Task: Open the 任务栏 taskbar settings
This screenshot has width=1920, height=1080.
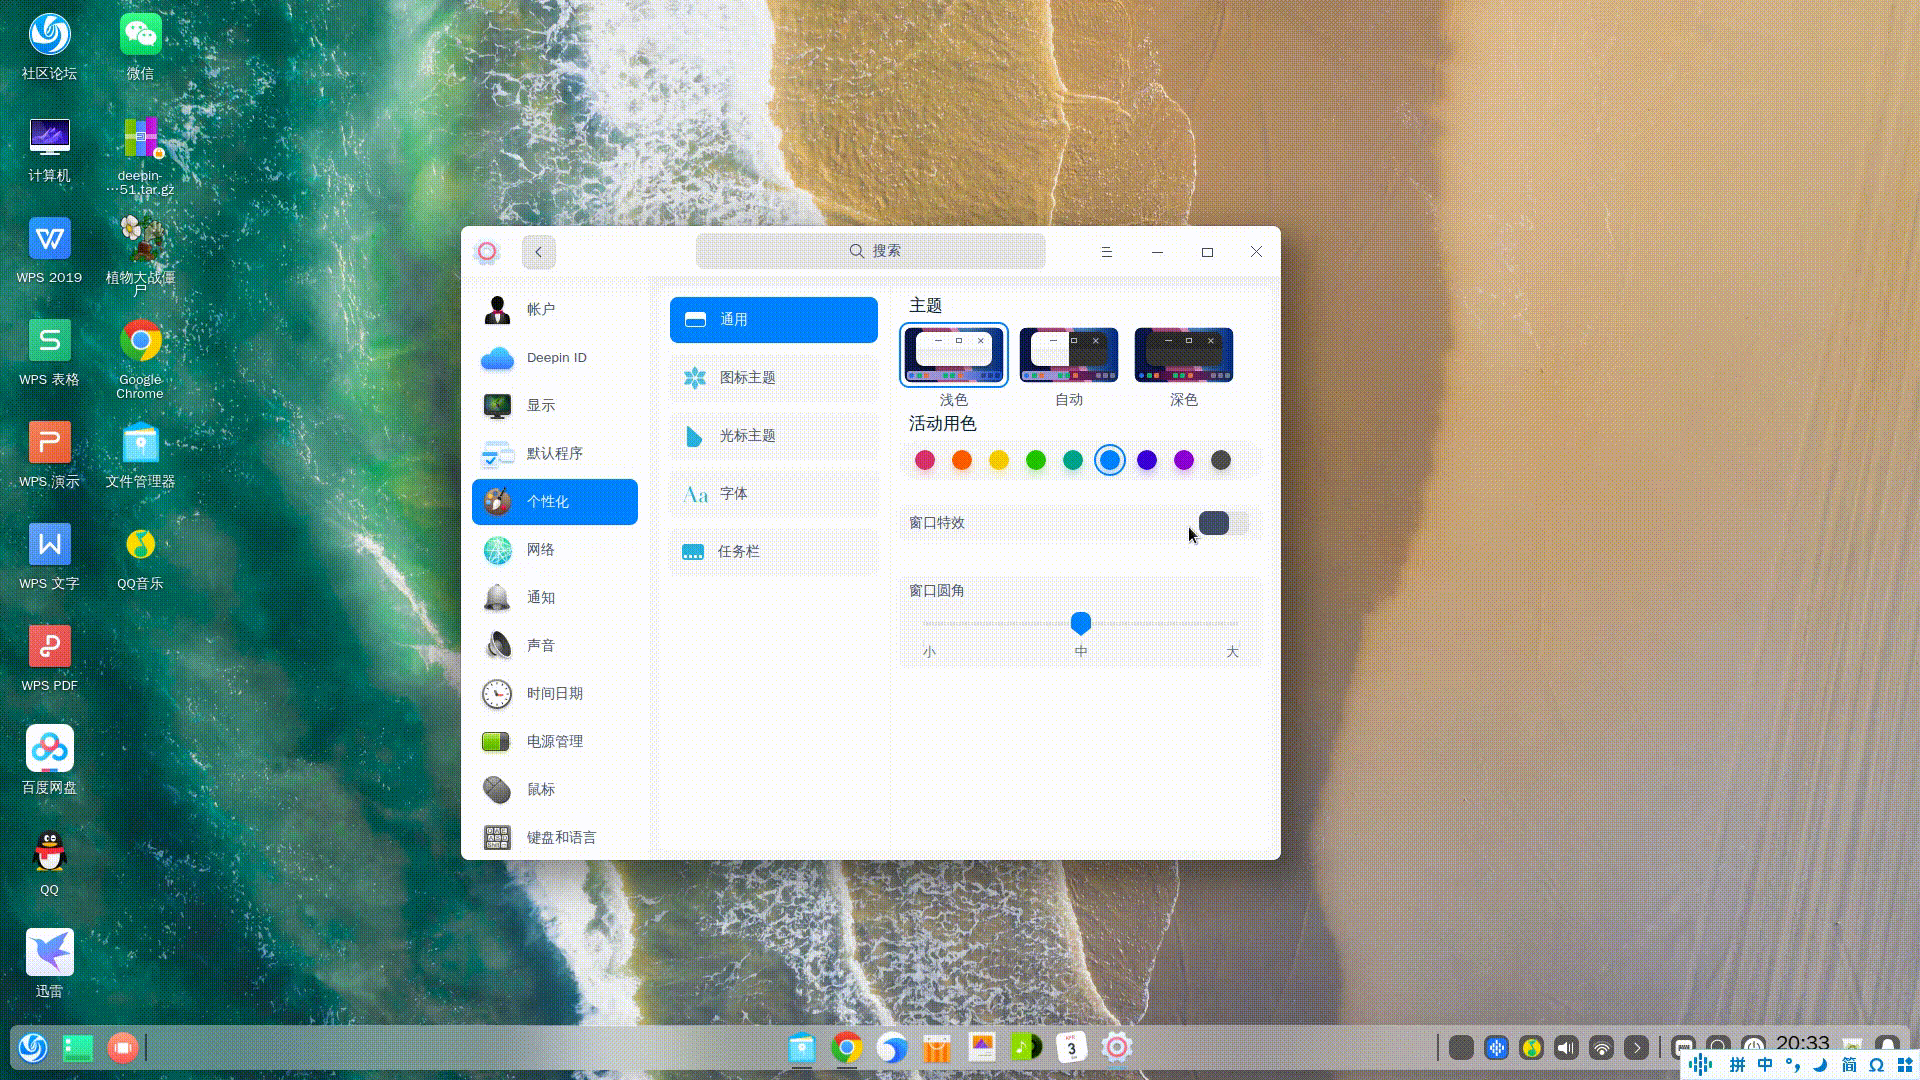Action: [773, 551]
